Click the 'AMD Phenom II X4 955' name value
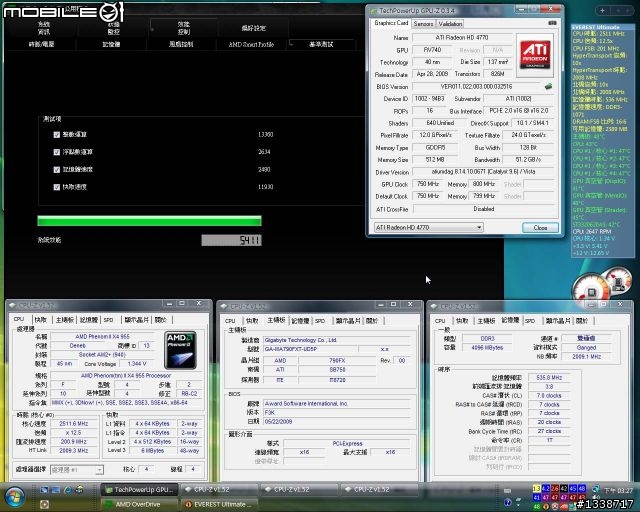Screen dimensions: 640x512 click(x=102, y=336)
